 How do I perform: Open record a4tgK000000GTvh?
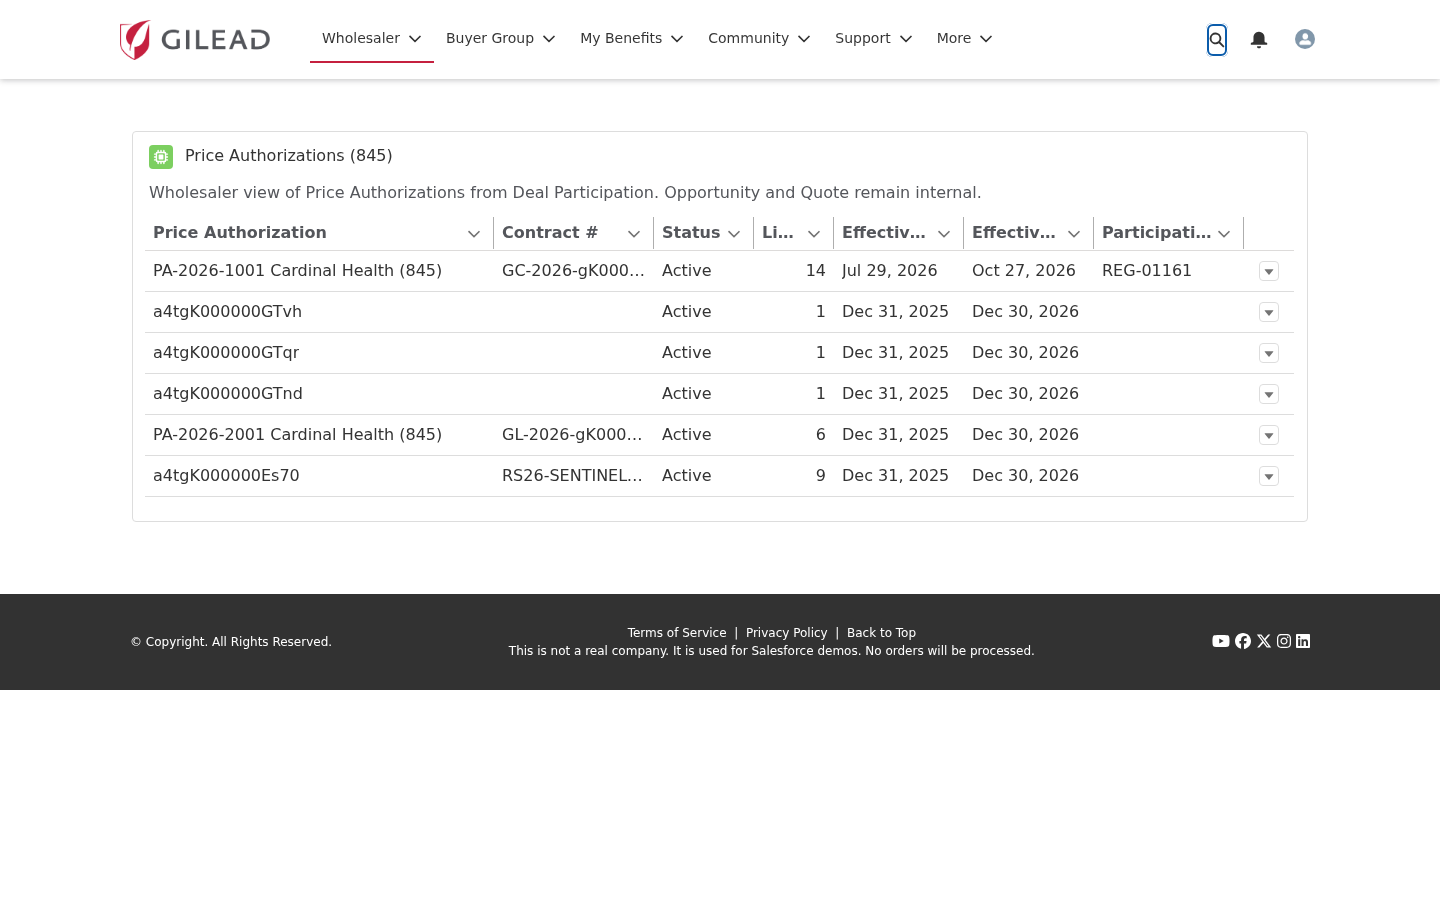(x=227, y=312)
